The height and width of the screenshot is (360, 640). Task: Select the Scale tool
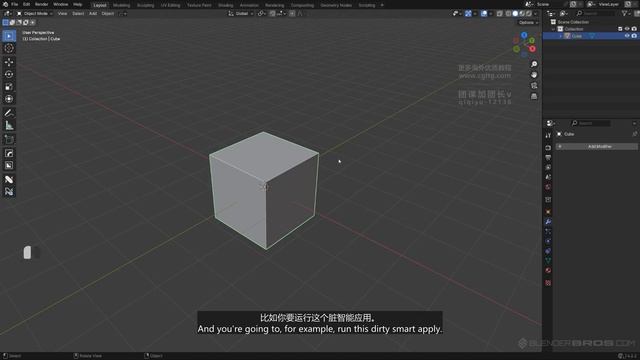point(9,87)
